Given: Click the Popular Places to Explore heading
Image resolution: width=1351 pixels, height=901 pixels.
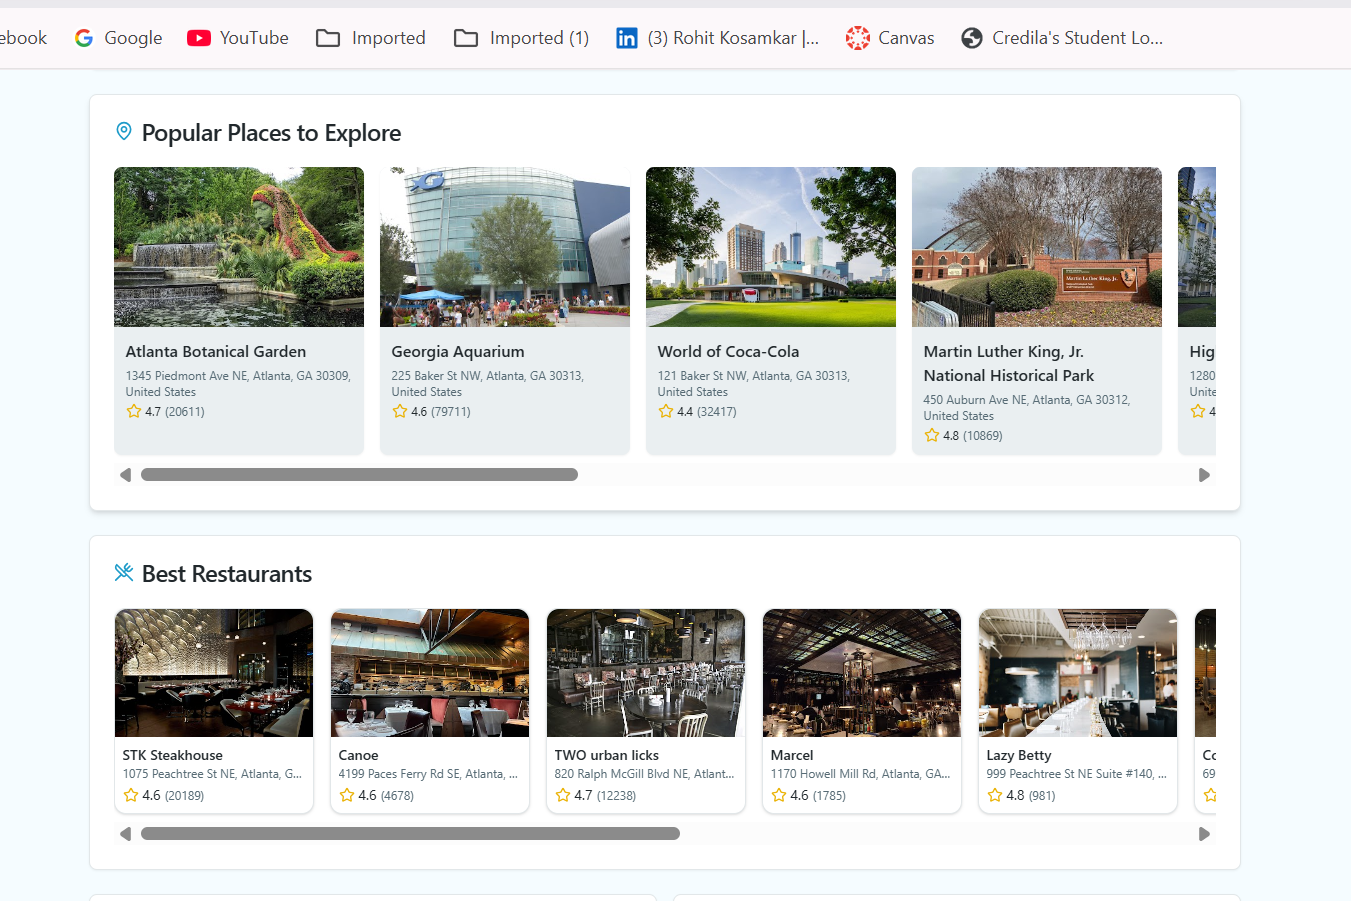Looking at the screenshot, I should pyautogui.click(x=271, y=133).
